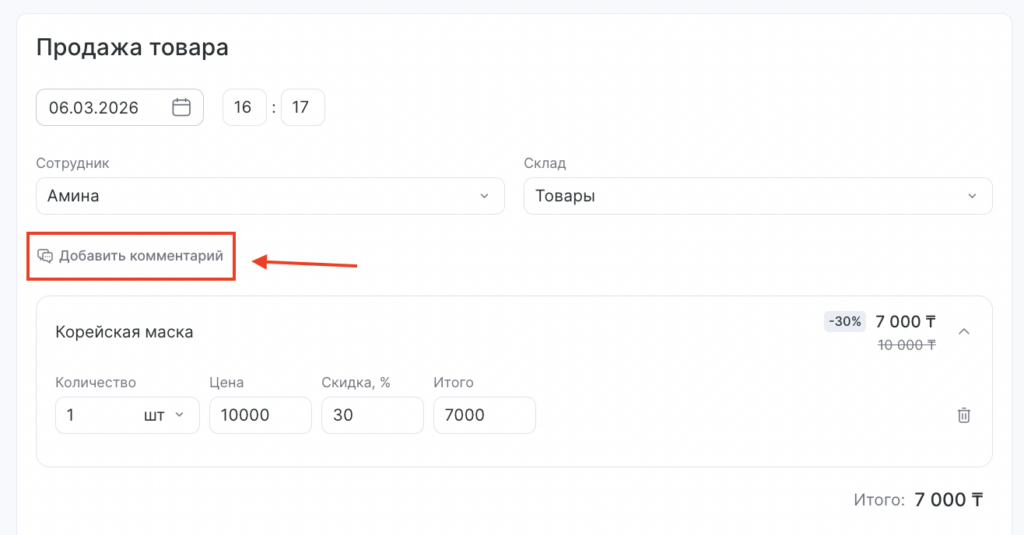1024x535 pixels.
Task: Click the crossed-out 10 000 ₸ price
Action: pos(906,344)
